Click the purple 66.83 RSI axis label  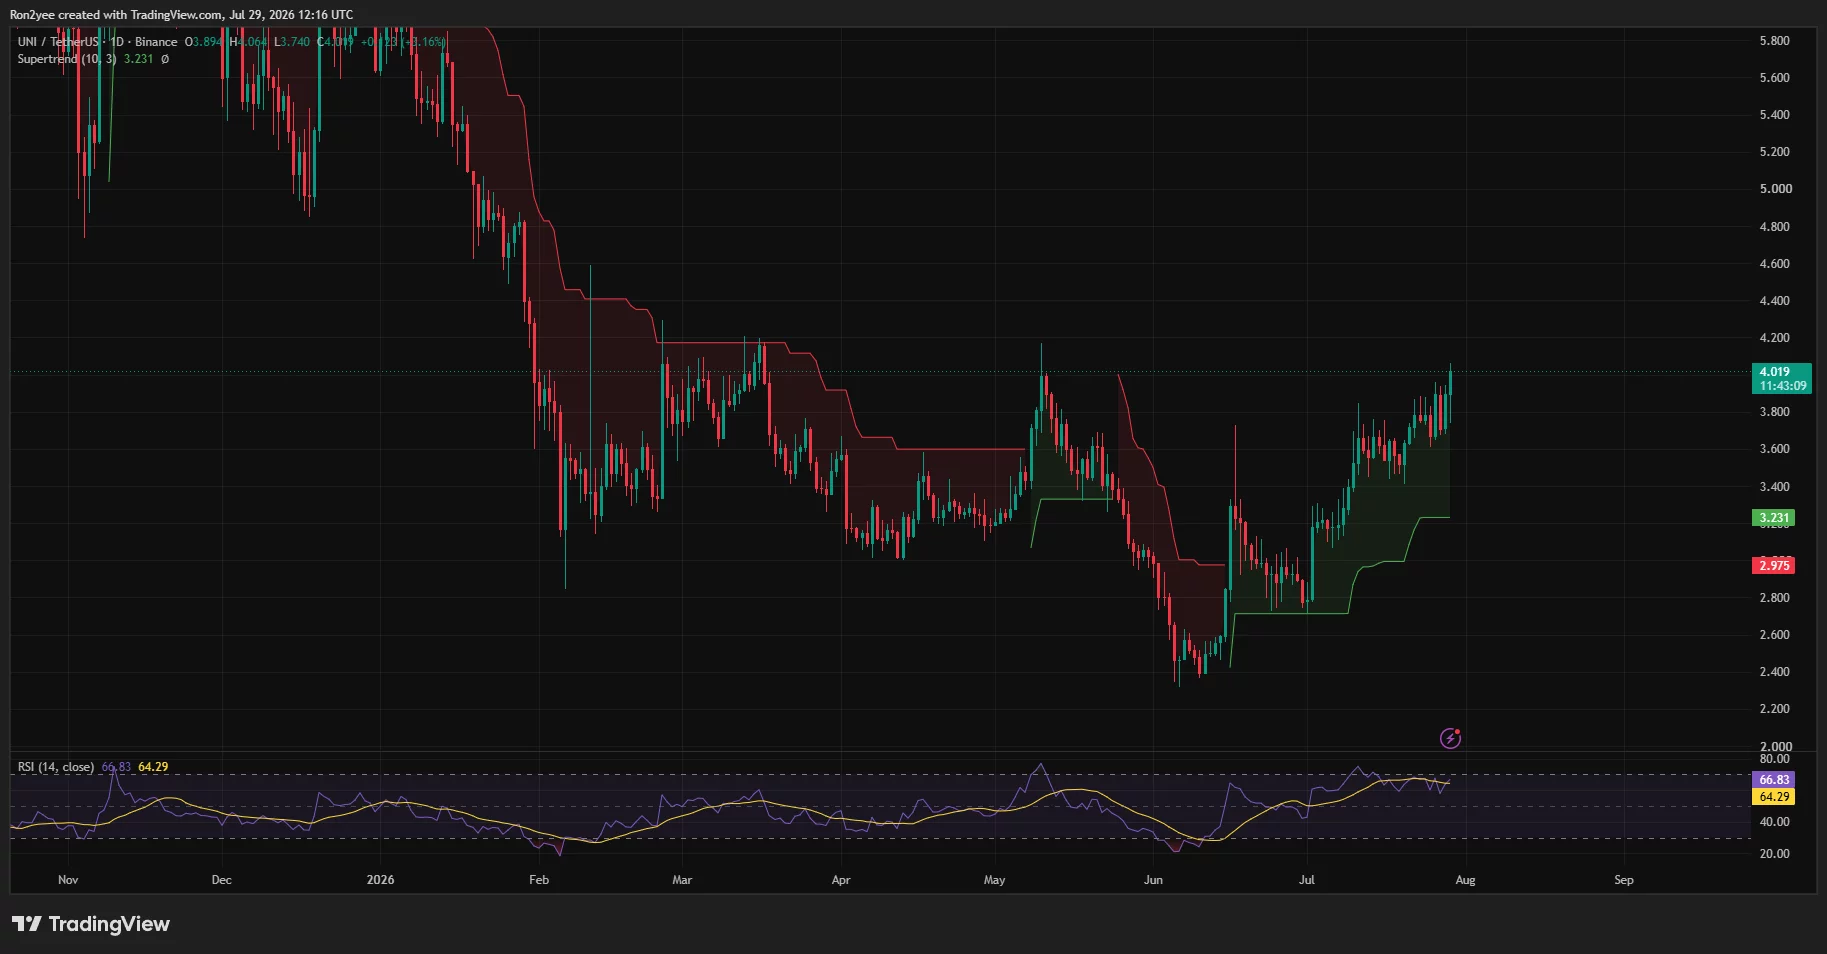tap(1774, 780)
